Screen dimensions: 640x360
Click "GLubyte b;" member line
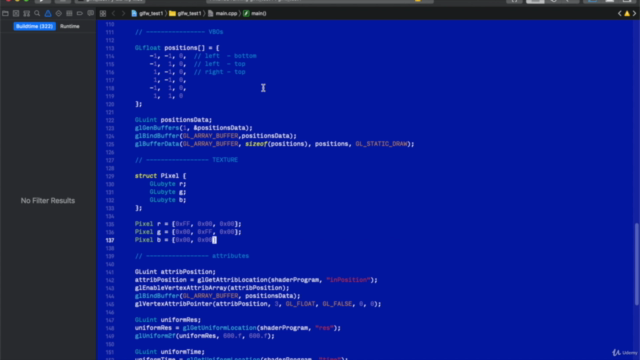pos(168,200)
